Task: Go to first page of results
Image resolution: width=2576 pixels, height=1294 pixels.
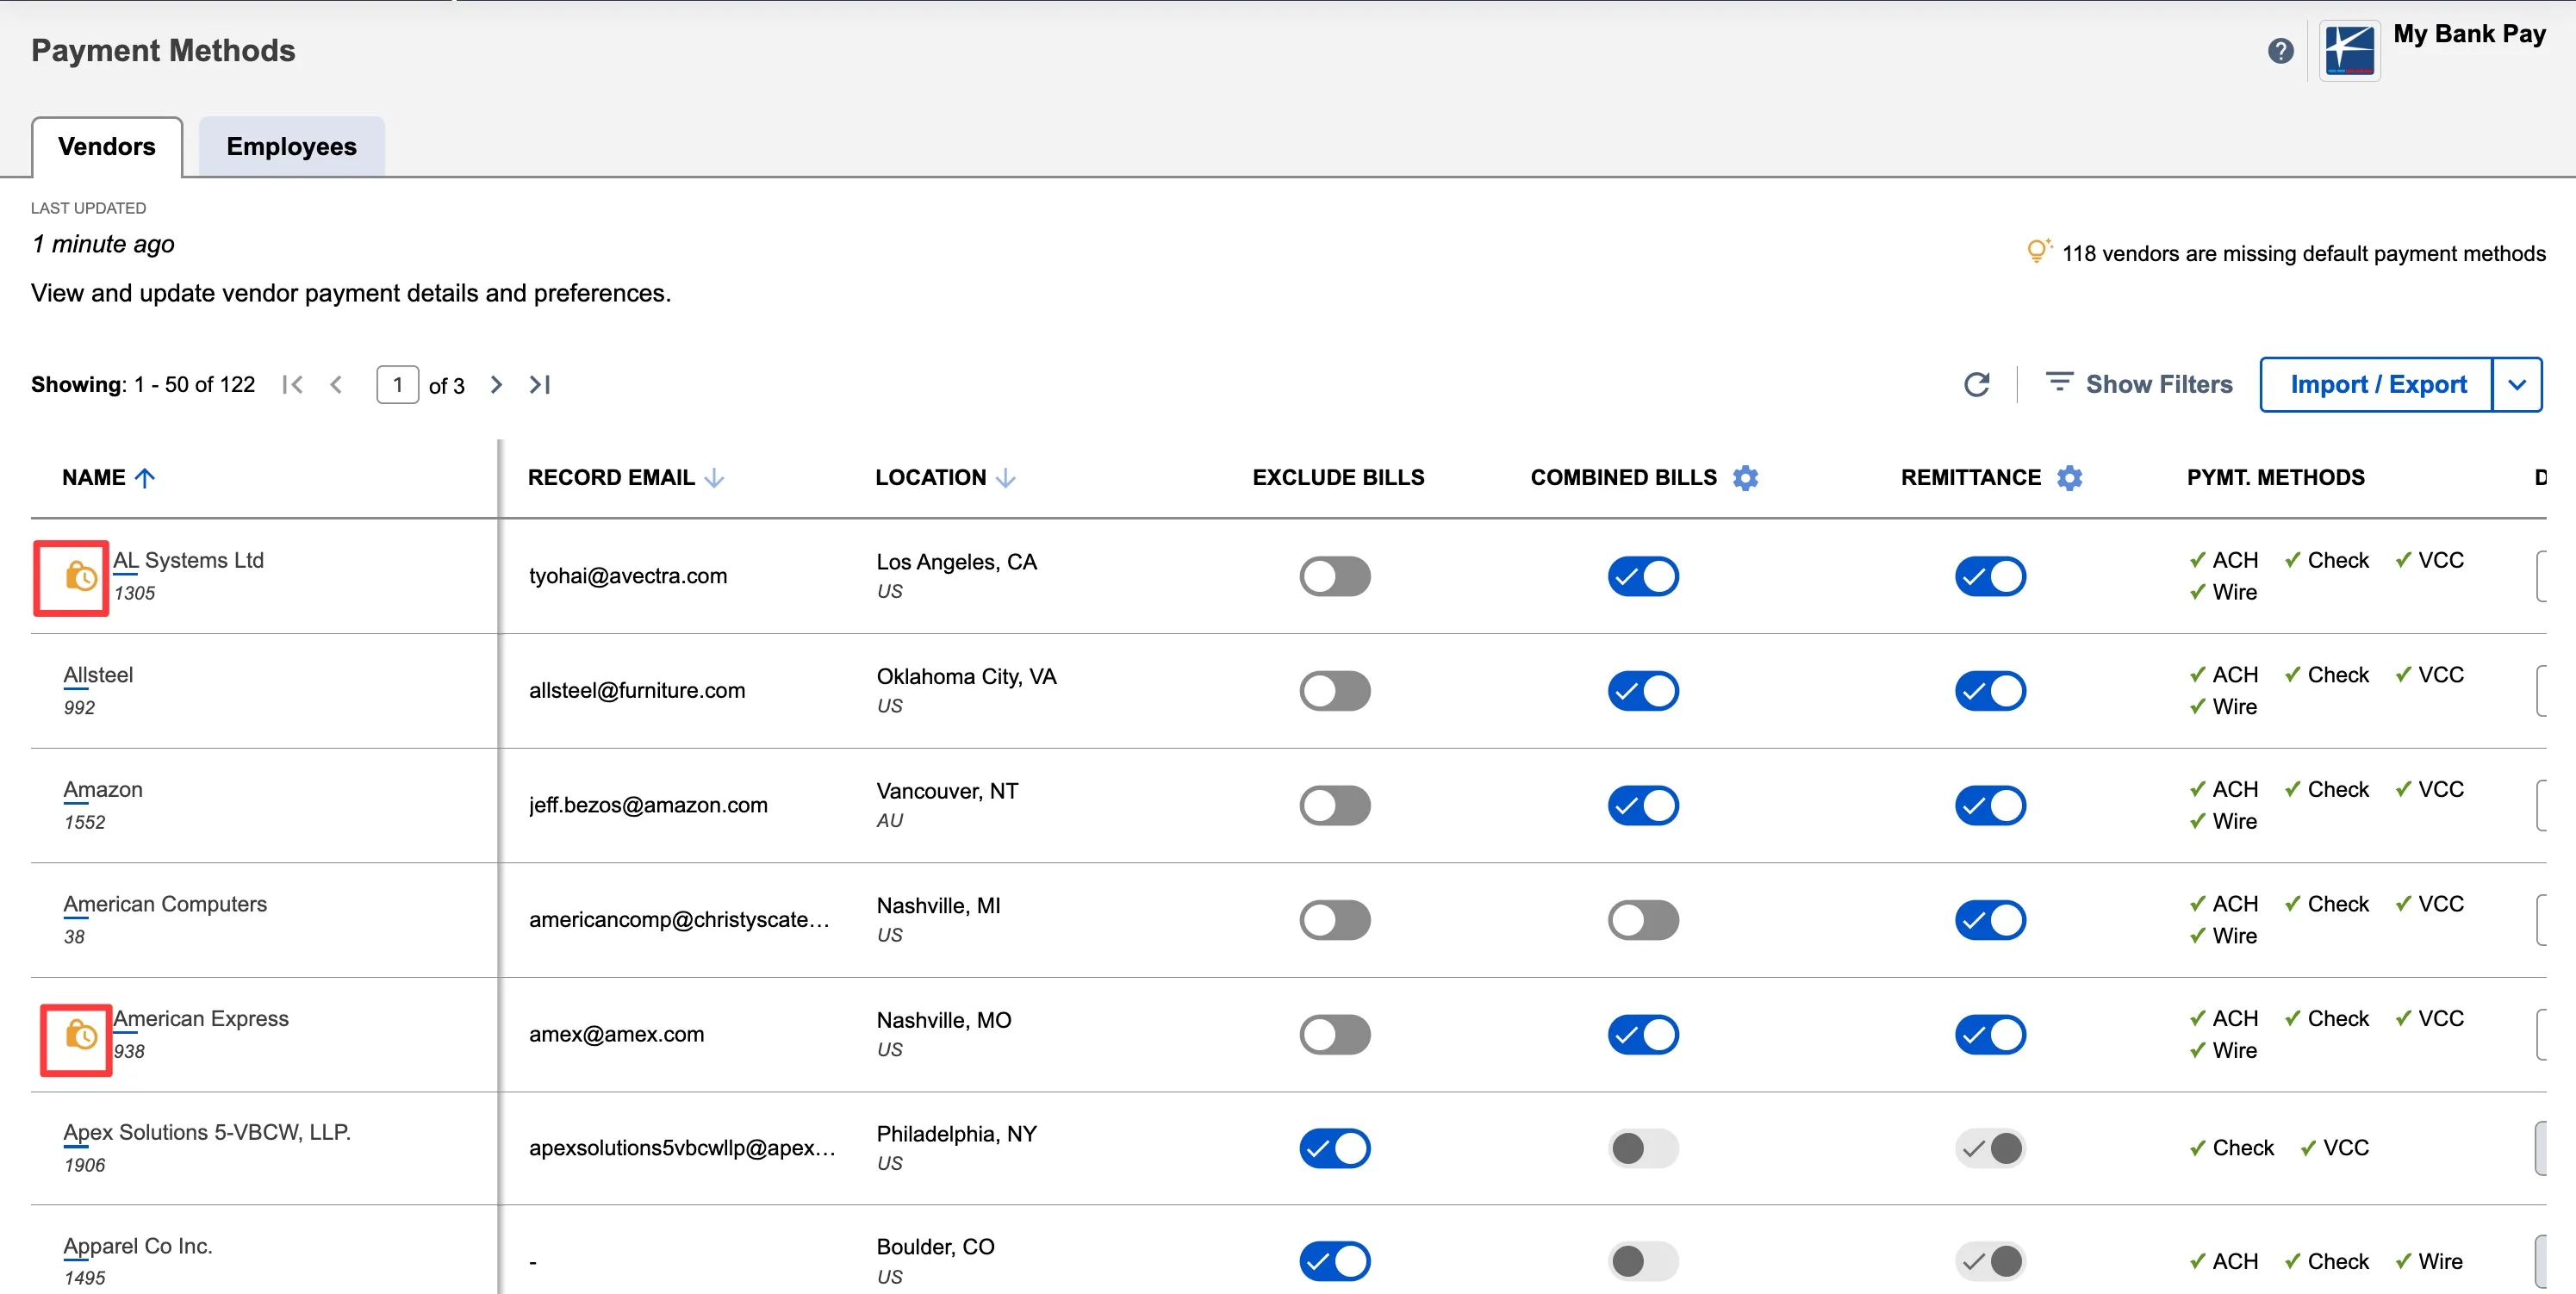Action: 292,384
